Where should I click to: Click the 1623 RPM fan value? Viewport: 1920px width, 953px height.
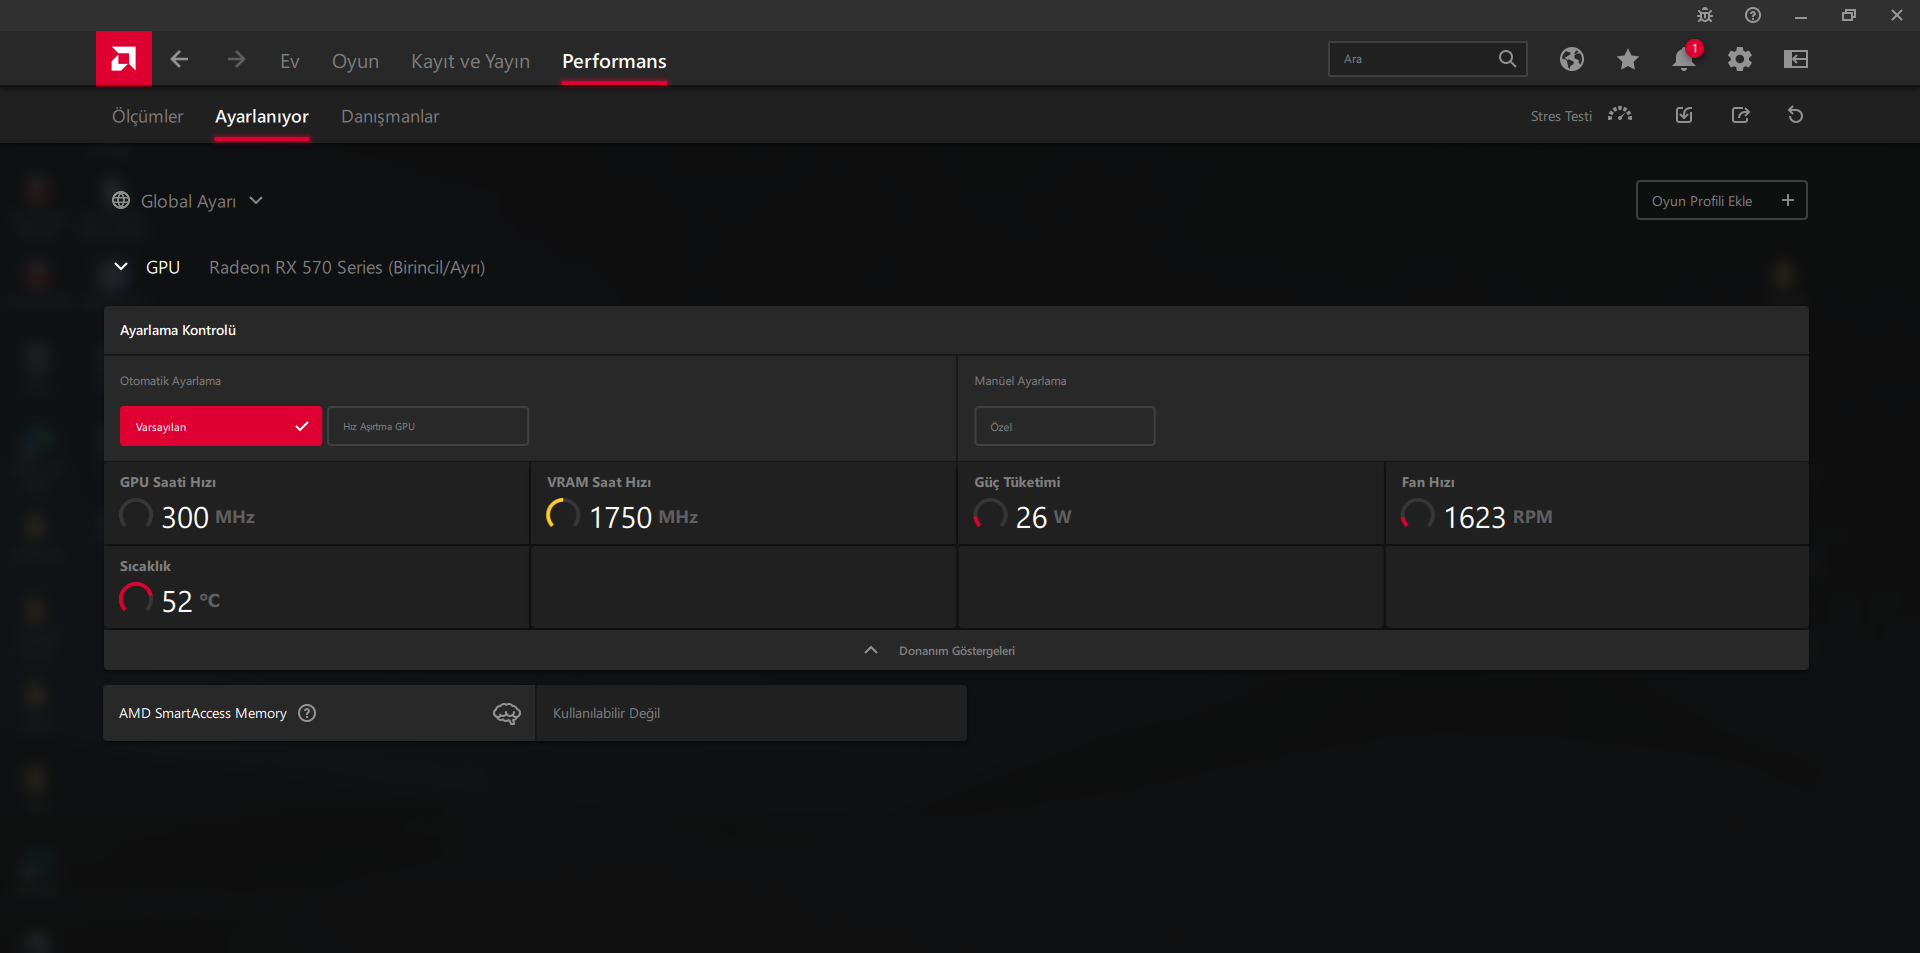tap(1497, 517)
